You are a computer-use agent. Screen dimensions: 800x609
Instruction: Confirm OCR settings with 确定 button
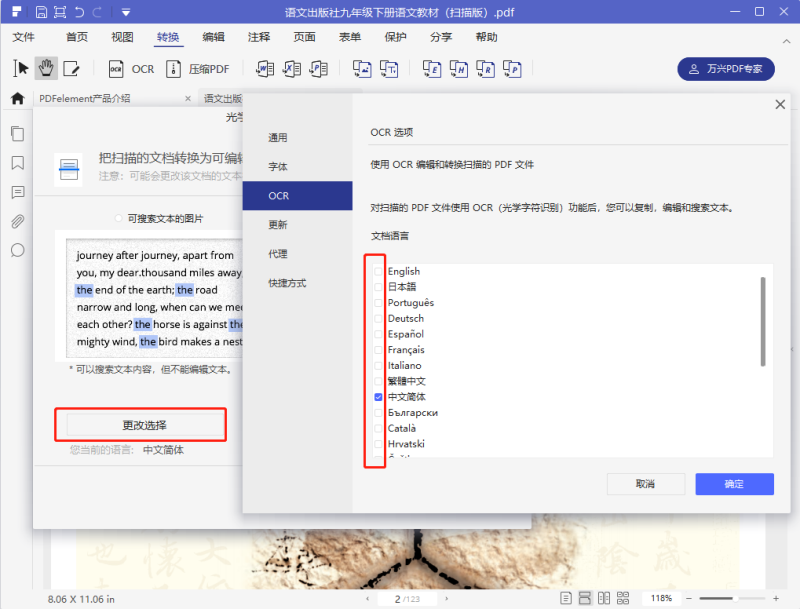tap(734, 483)
